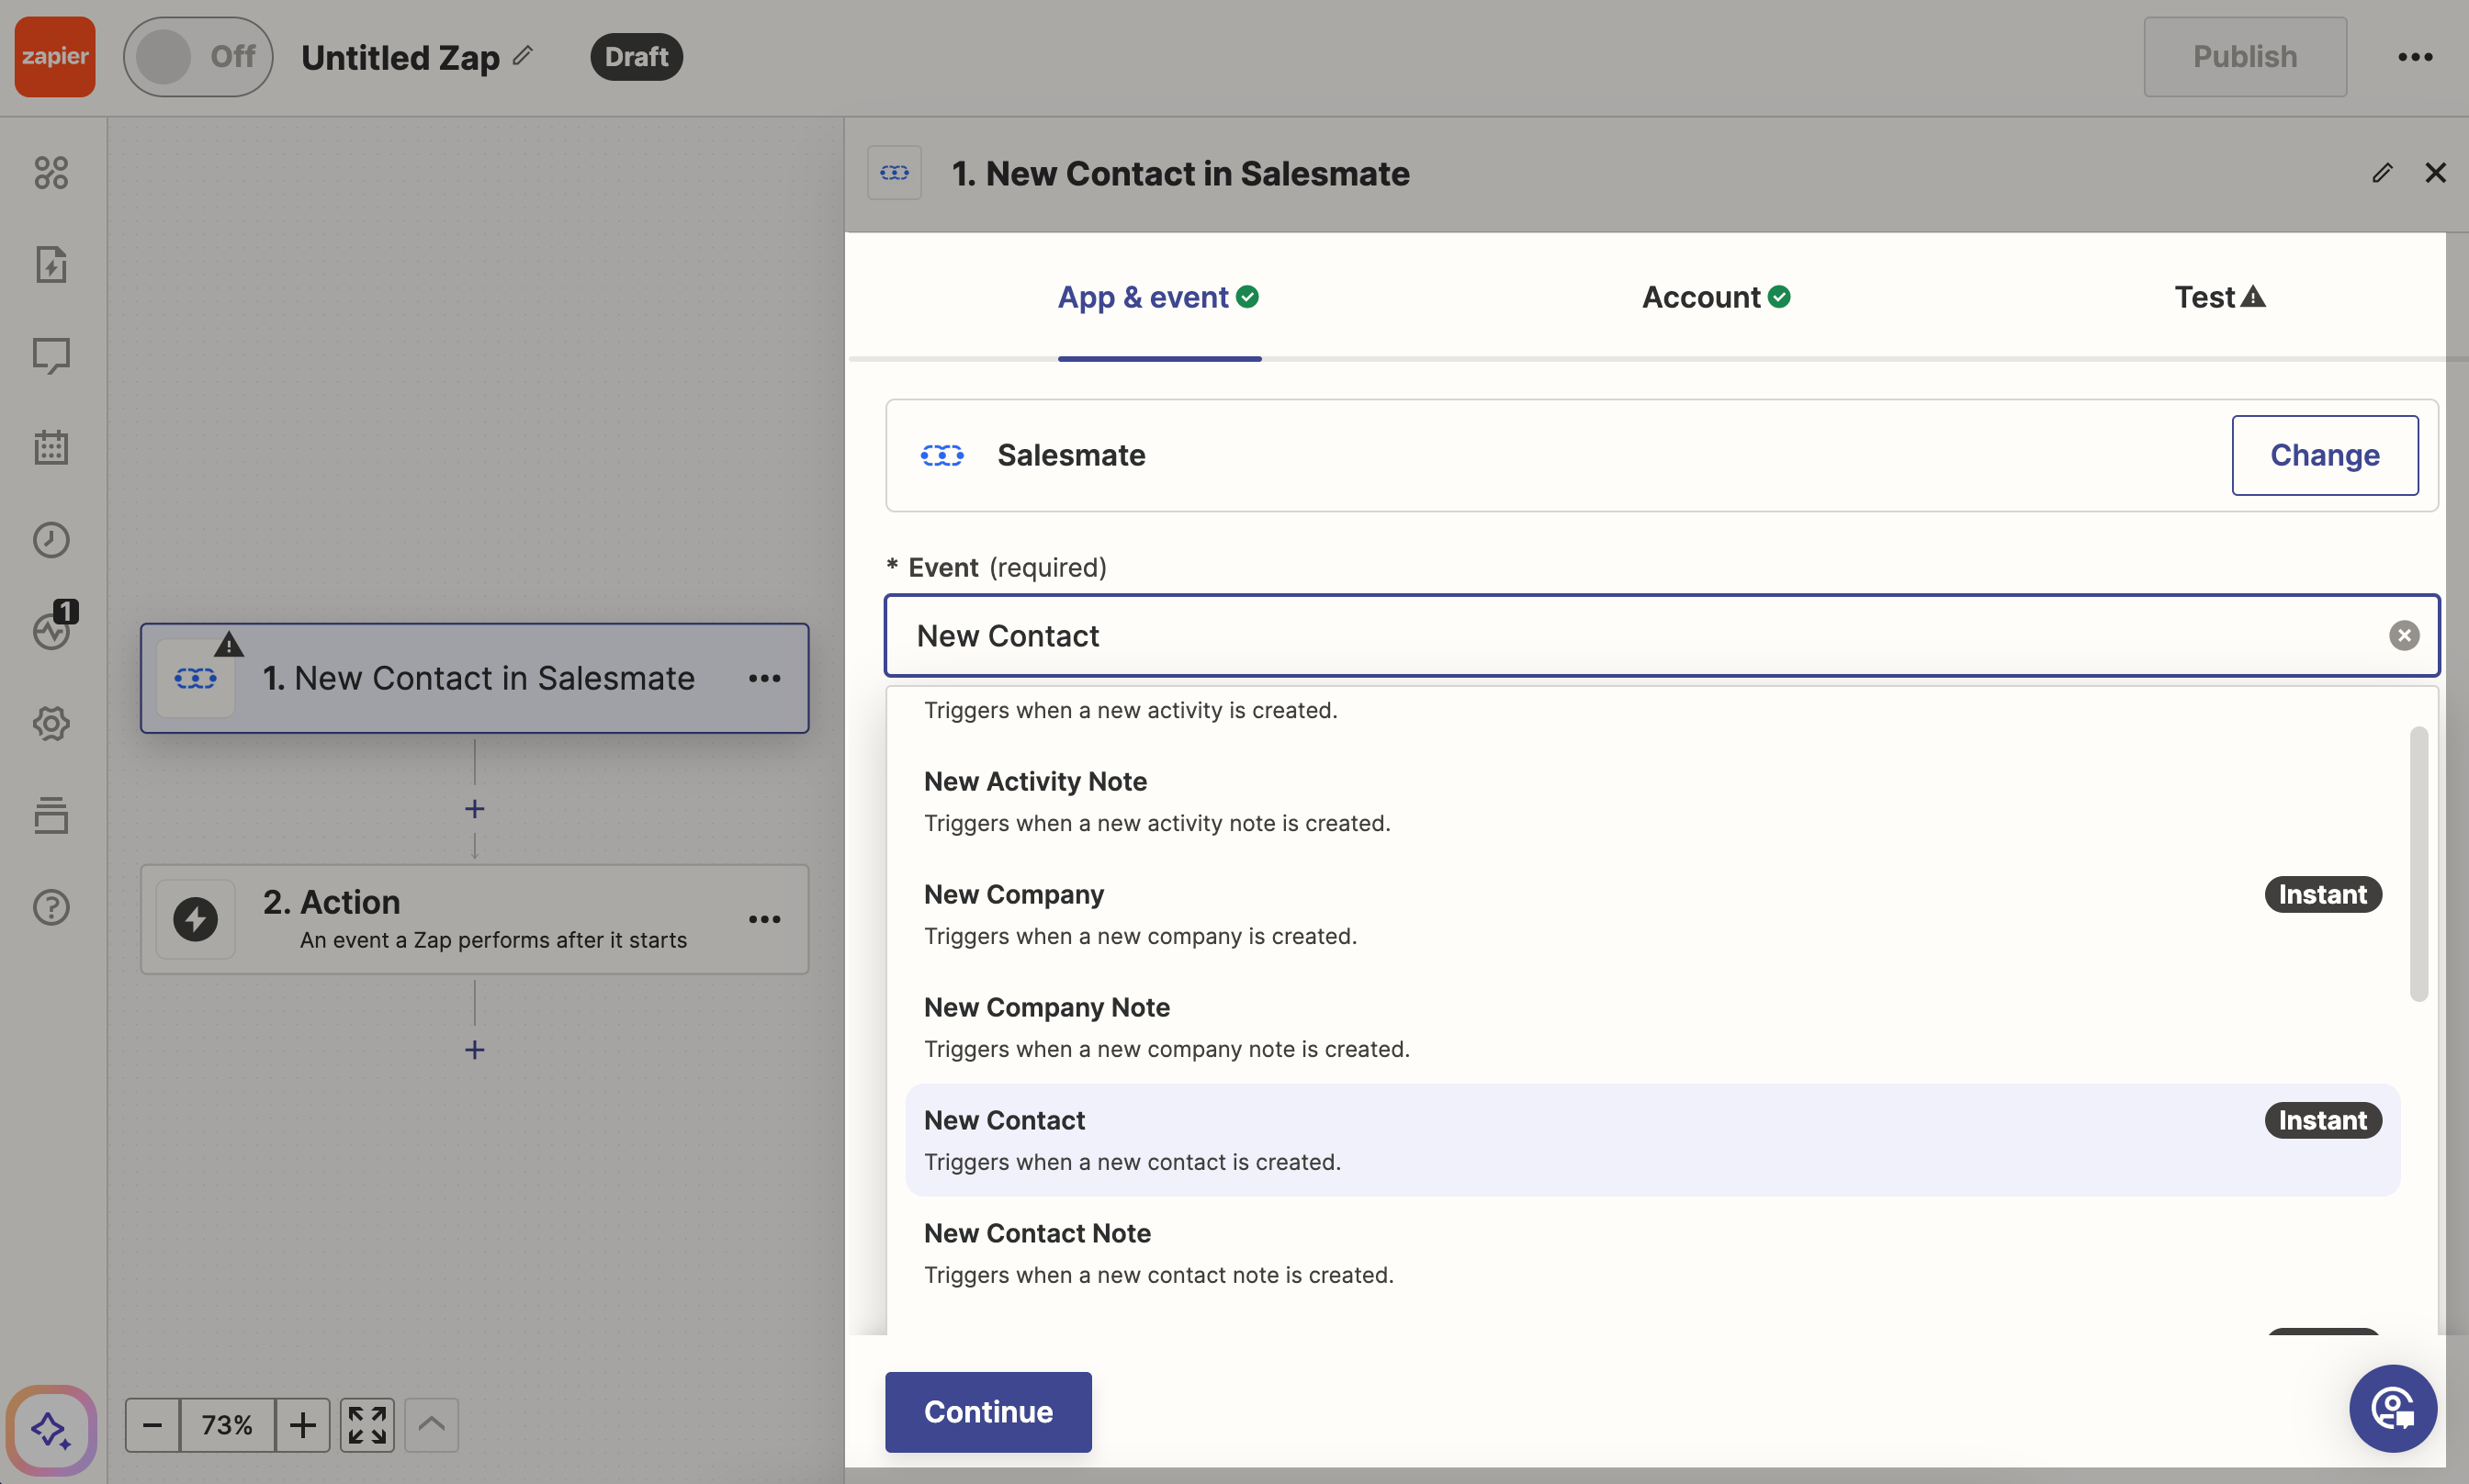This screenshot has width=2469, height=1484.
Task: Open the Zap file sidebar icon
Action: 51,264
